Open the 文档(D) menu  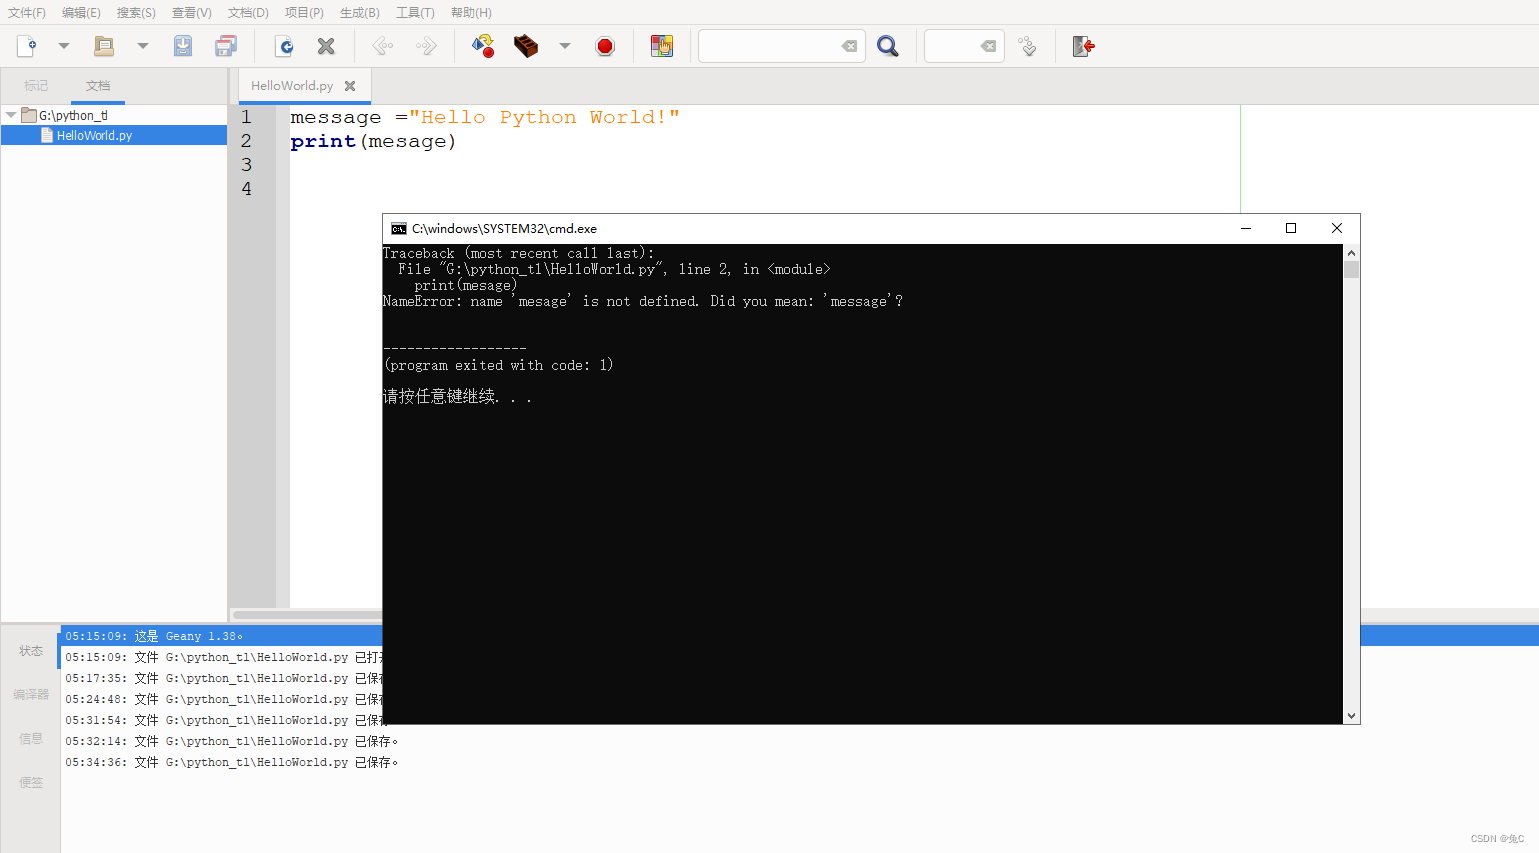(248, 13)
